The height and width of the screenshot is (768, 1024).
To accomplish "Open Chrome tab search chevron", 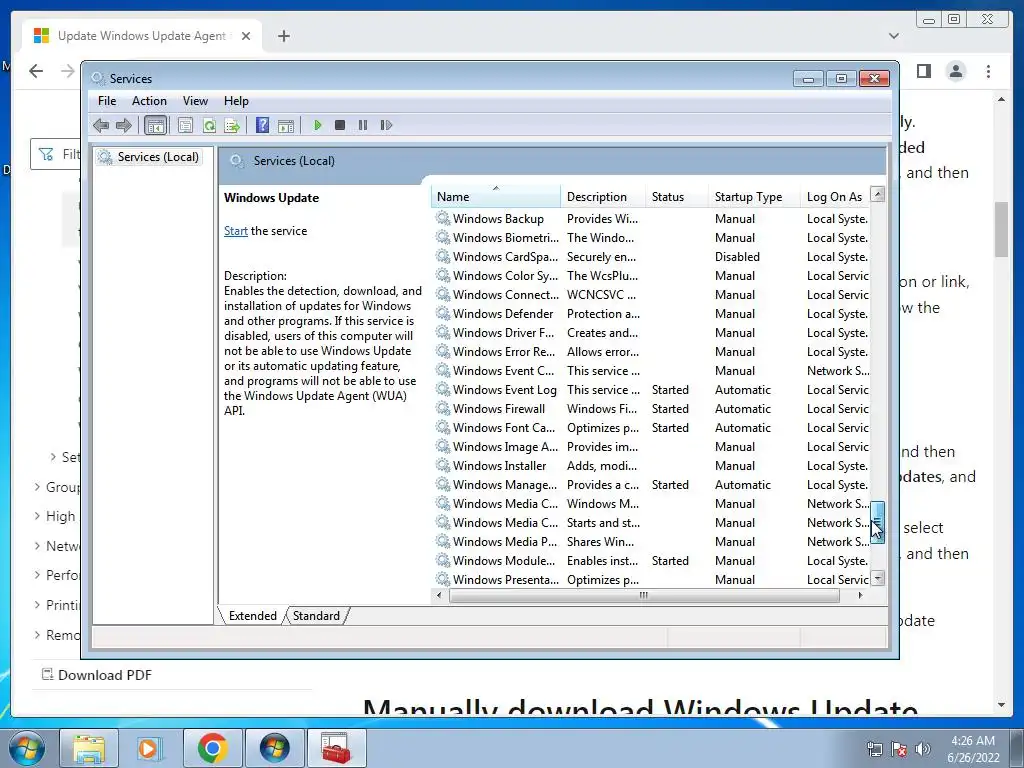I will (x=894, y=36).
